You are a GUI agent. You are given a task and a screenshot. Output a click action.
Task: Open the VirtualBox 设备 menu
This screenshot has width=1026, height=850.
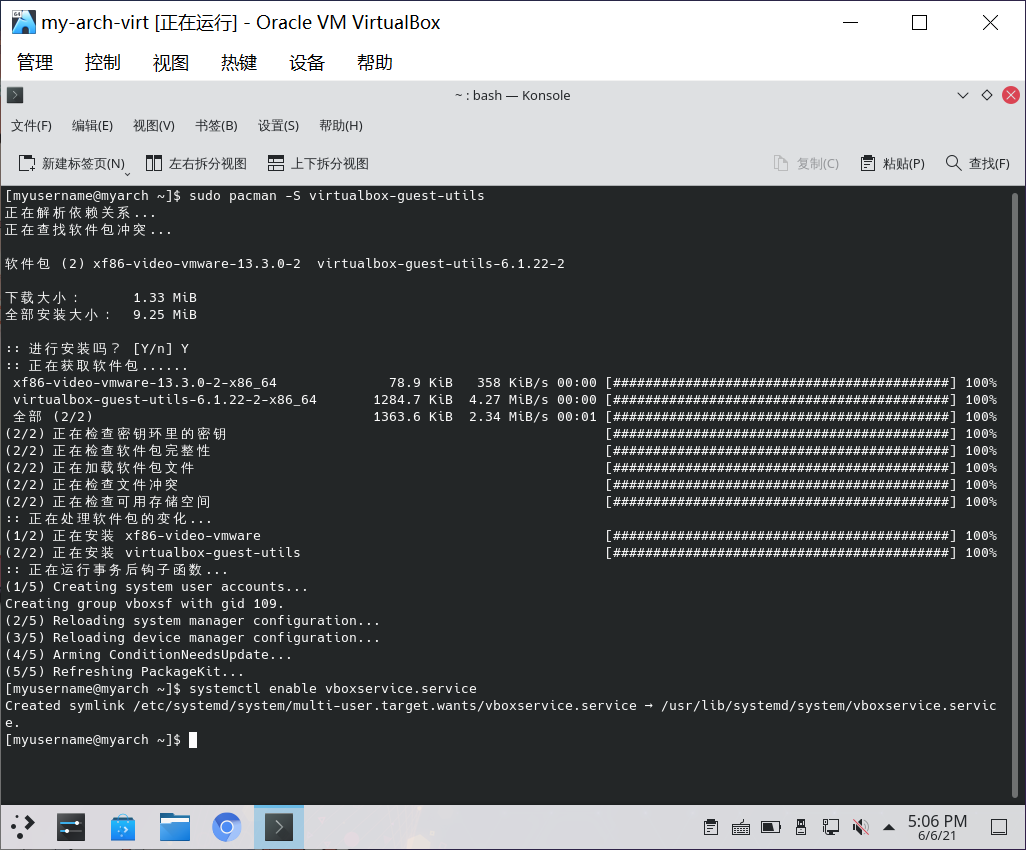point(307,62)
